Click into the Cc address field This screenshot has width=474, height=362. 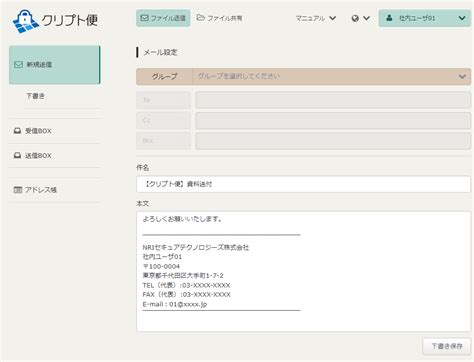pos(333,120)
